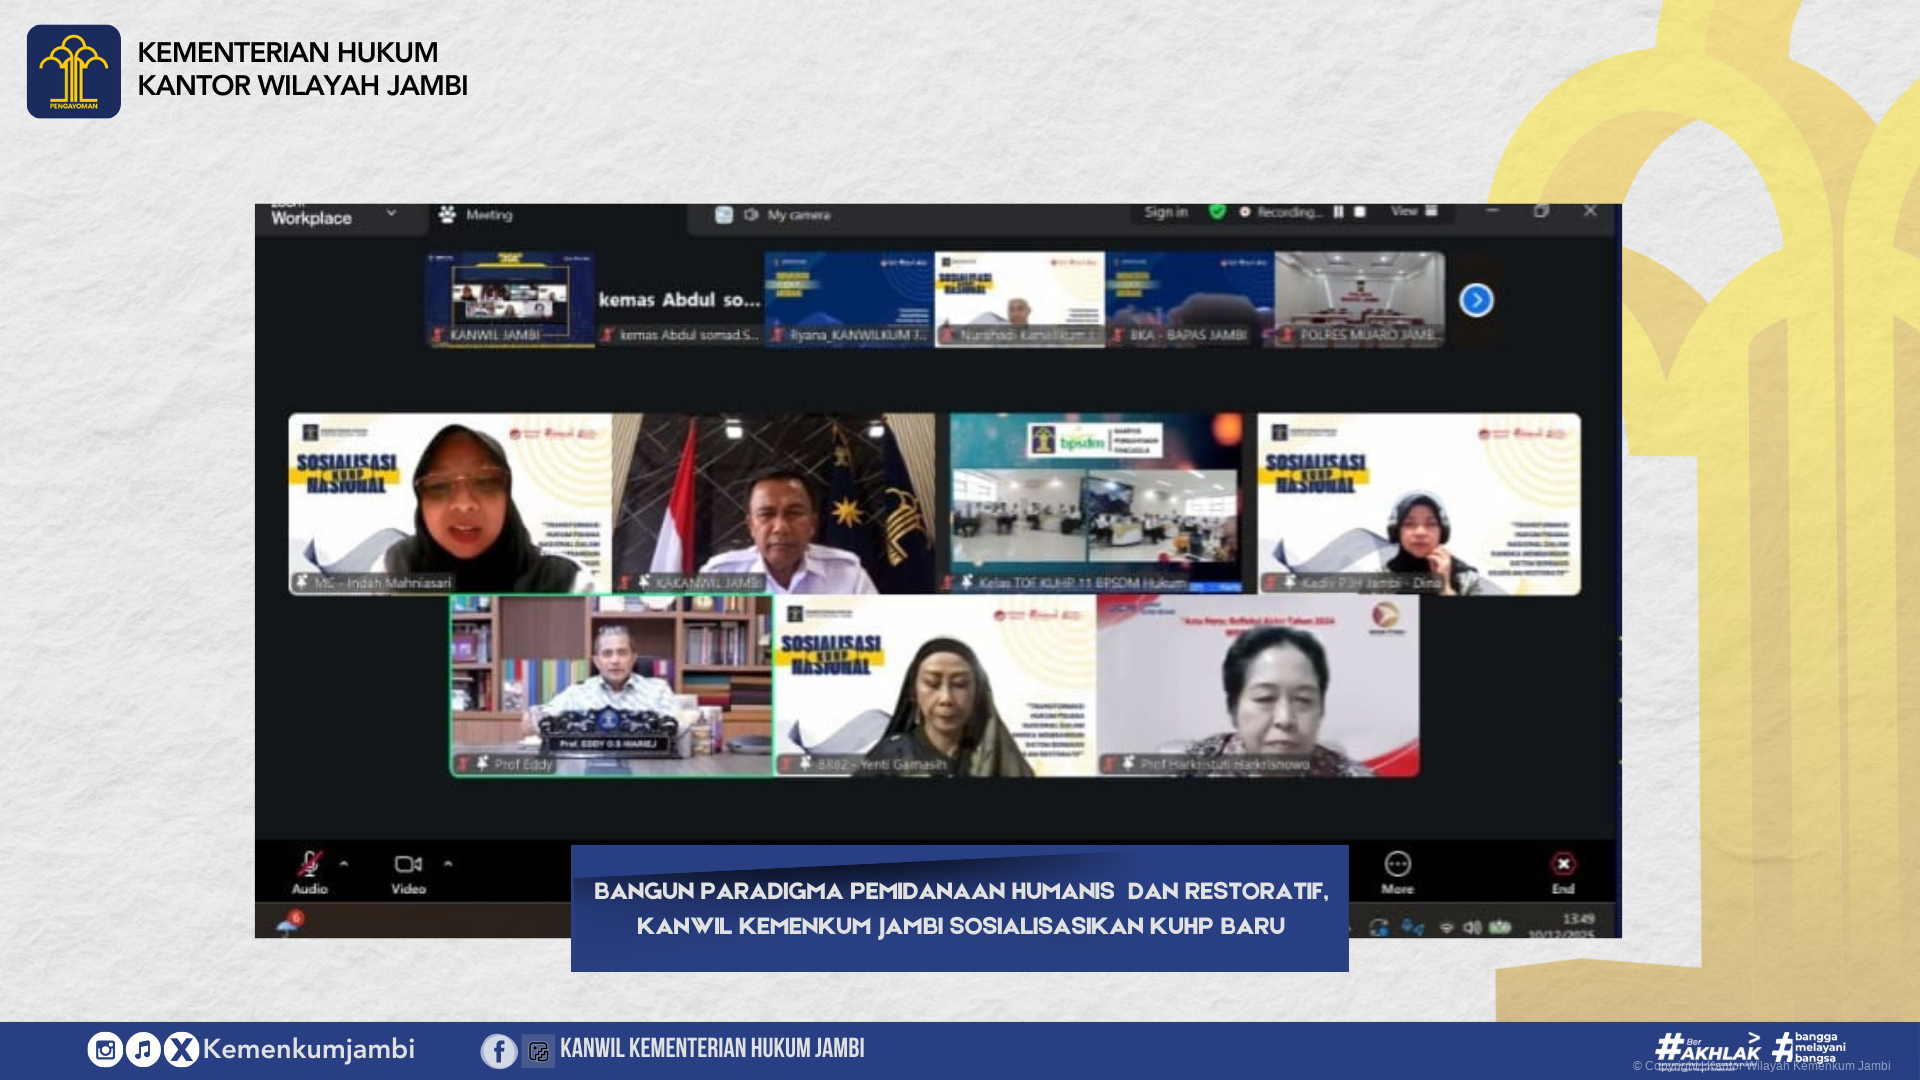Open the Kemenkumjambi Instagram icon in the footer
The image size is (1920, 1080).
(x=106, y=1049)
